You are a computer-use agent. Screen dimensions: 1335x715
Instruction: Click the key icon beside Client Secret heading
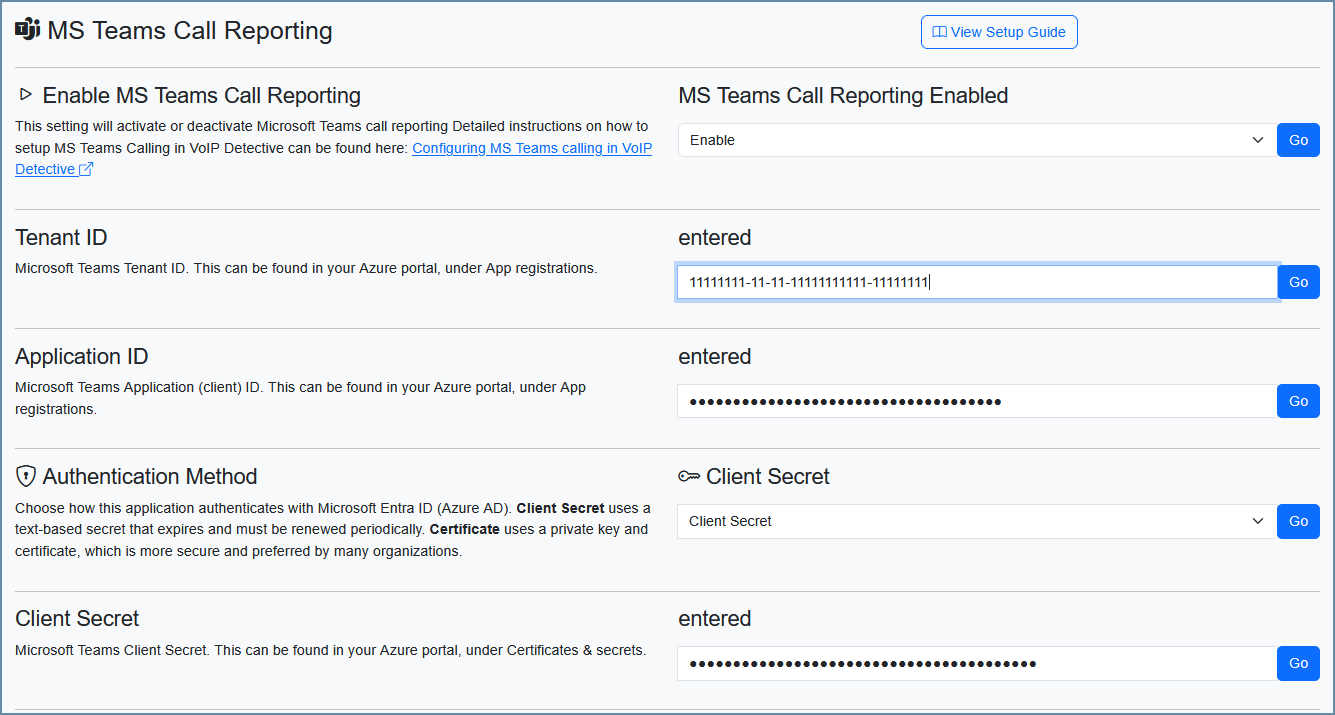point(689,477)
